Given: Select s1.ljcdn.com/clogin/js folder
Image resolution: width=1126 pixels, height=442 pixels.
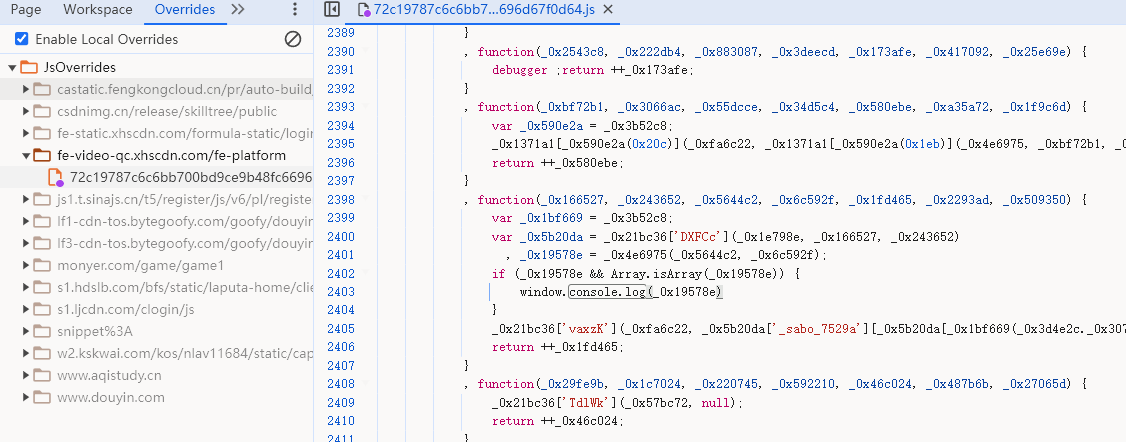Looking at the screenshot, I should click(x=126, y=309).
